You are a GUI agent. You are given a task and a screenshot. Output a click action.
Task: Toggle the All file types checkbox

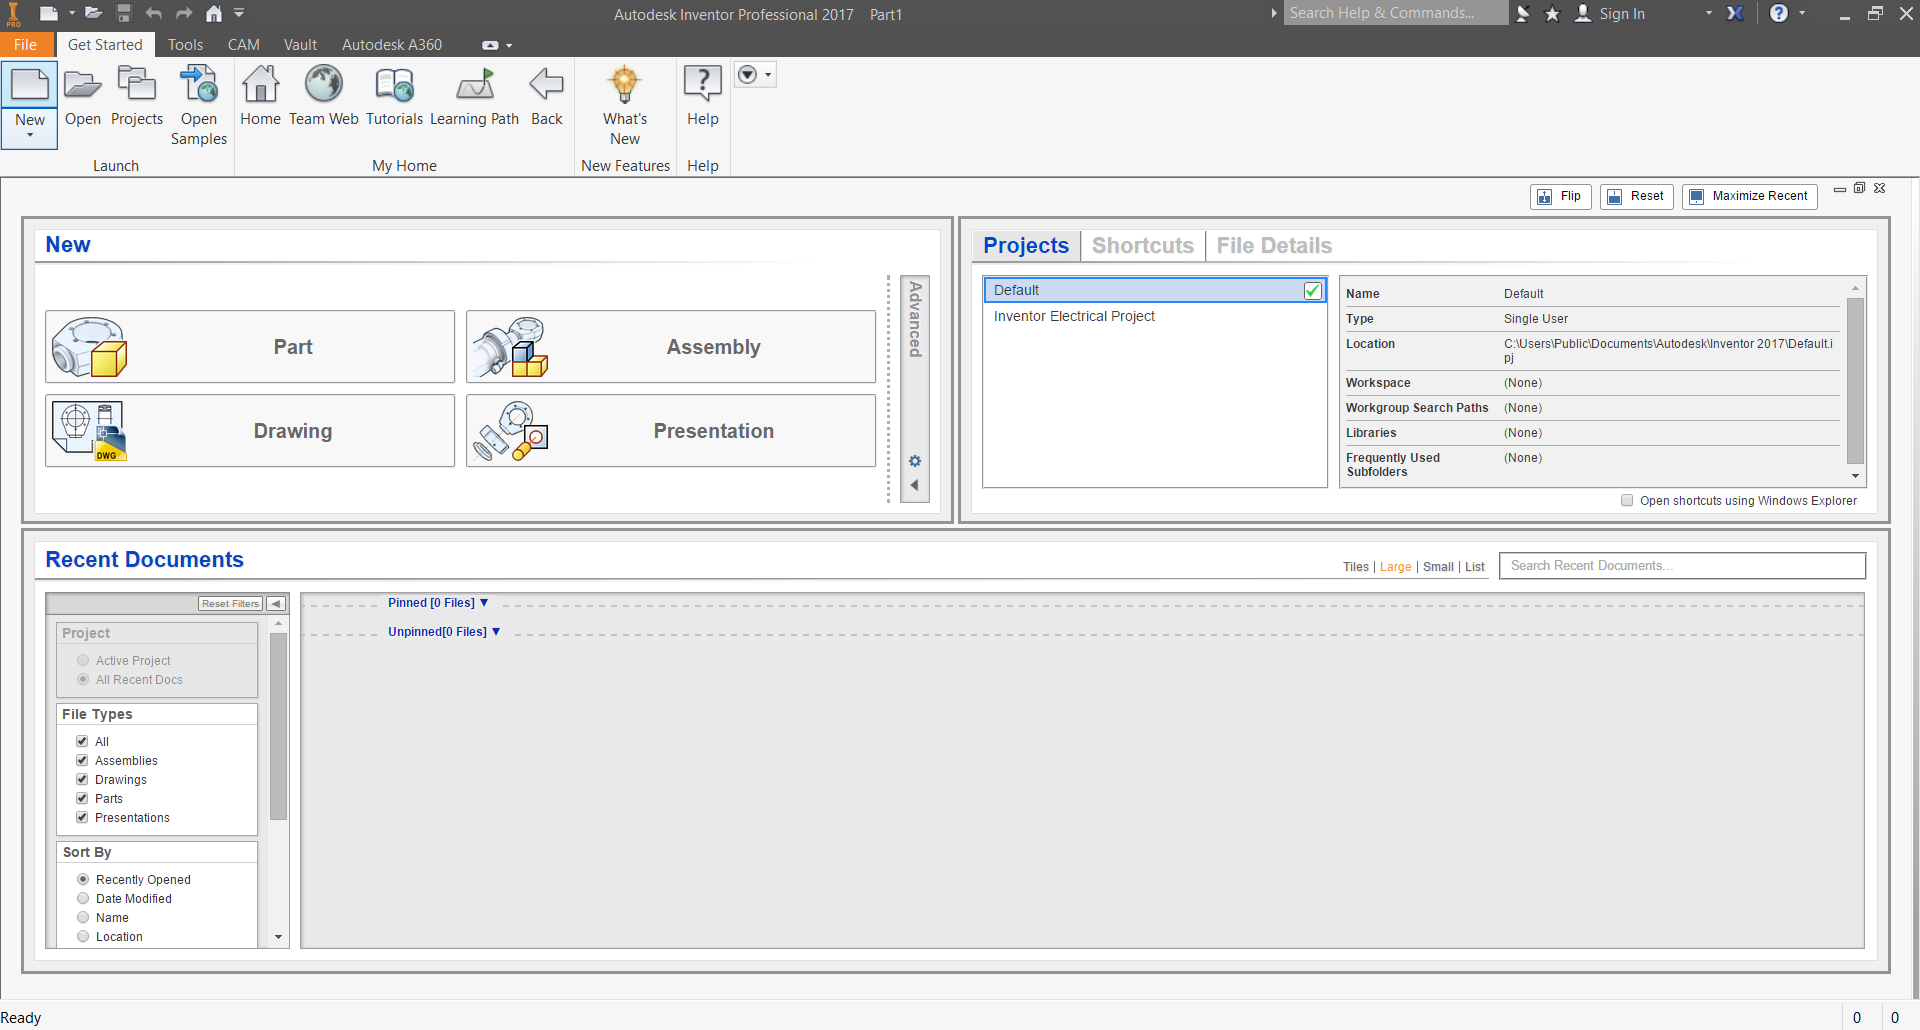82,741
